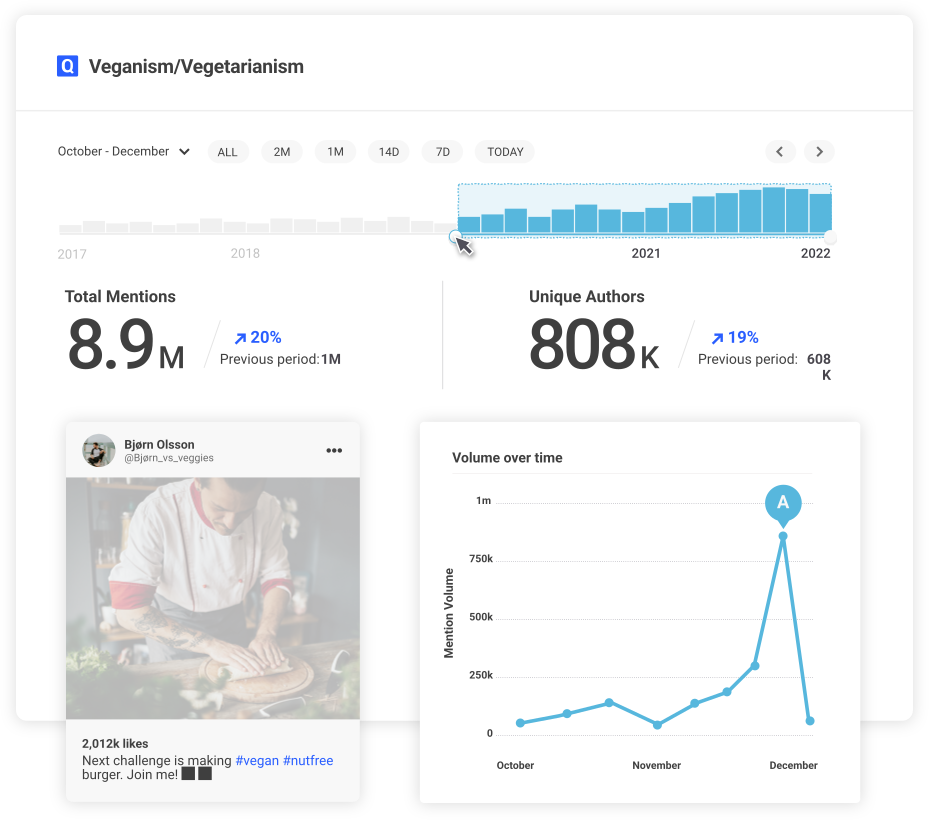
Task: Click the #vegan hashtag link
Action: pos(257,760)
